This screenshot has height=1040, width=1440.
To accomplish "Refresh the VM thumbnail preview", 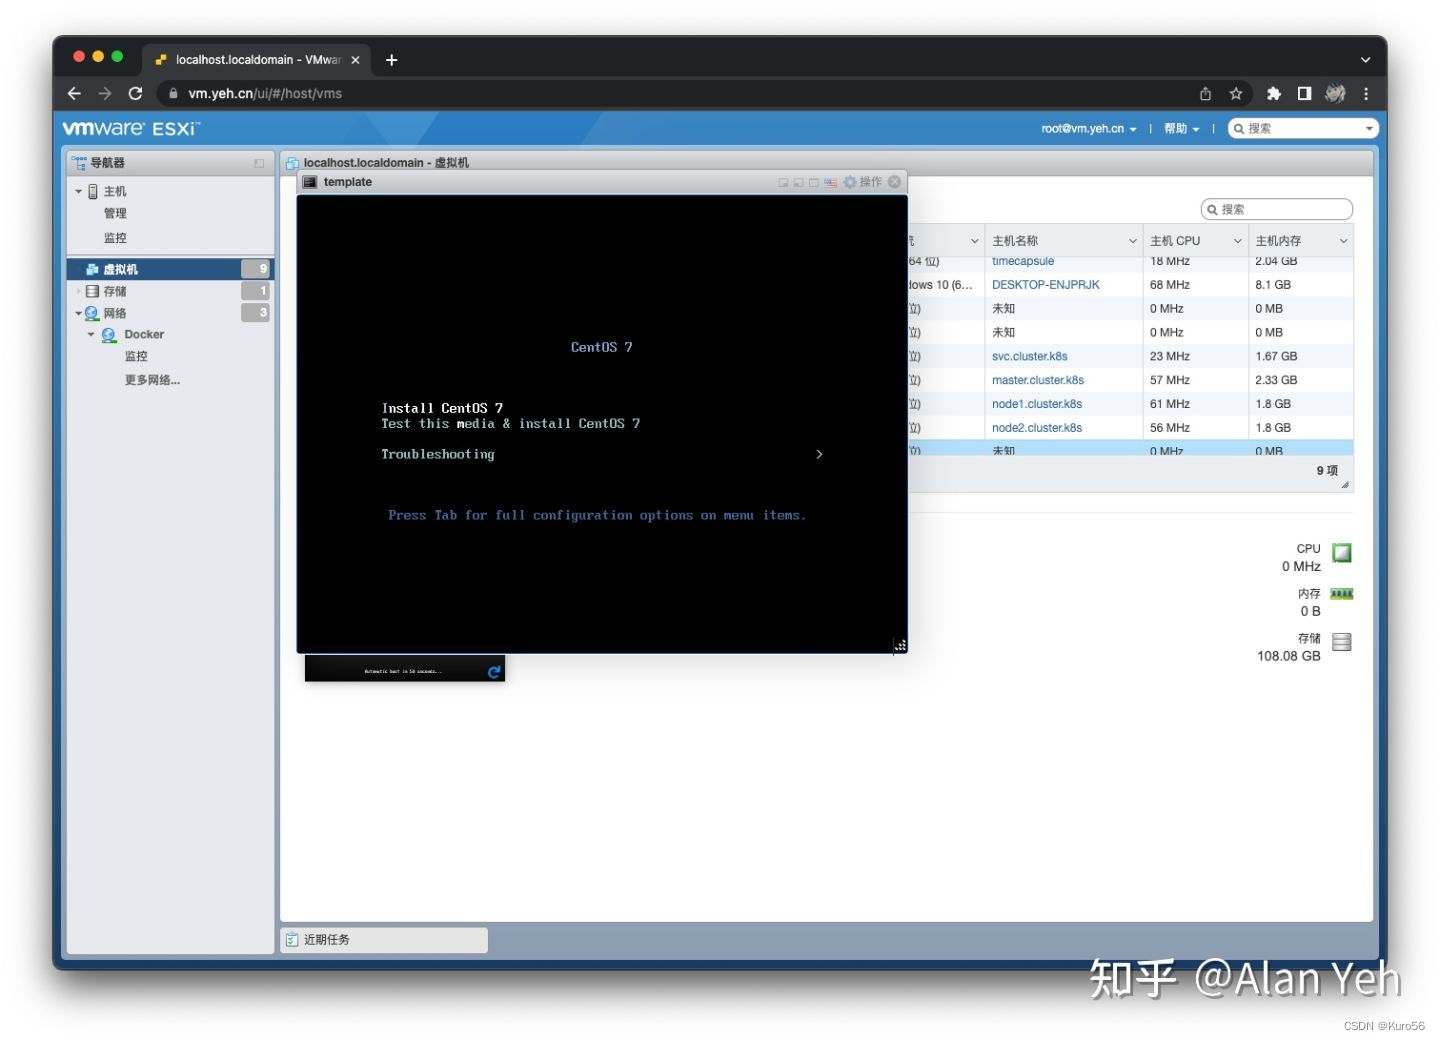I will tap(494, 672).
